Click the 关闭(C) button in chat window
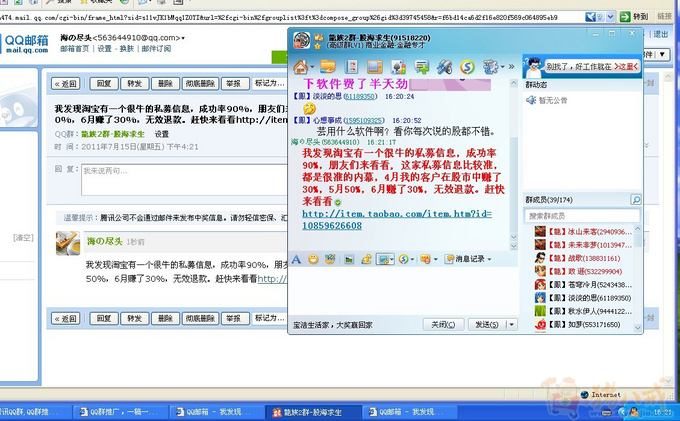The height and width of the screenshot is (421, 680). point(443,324)
